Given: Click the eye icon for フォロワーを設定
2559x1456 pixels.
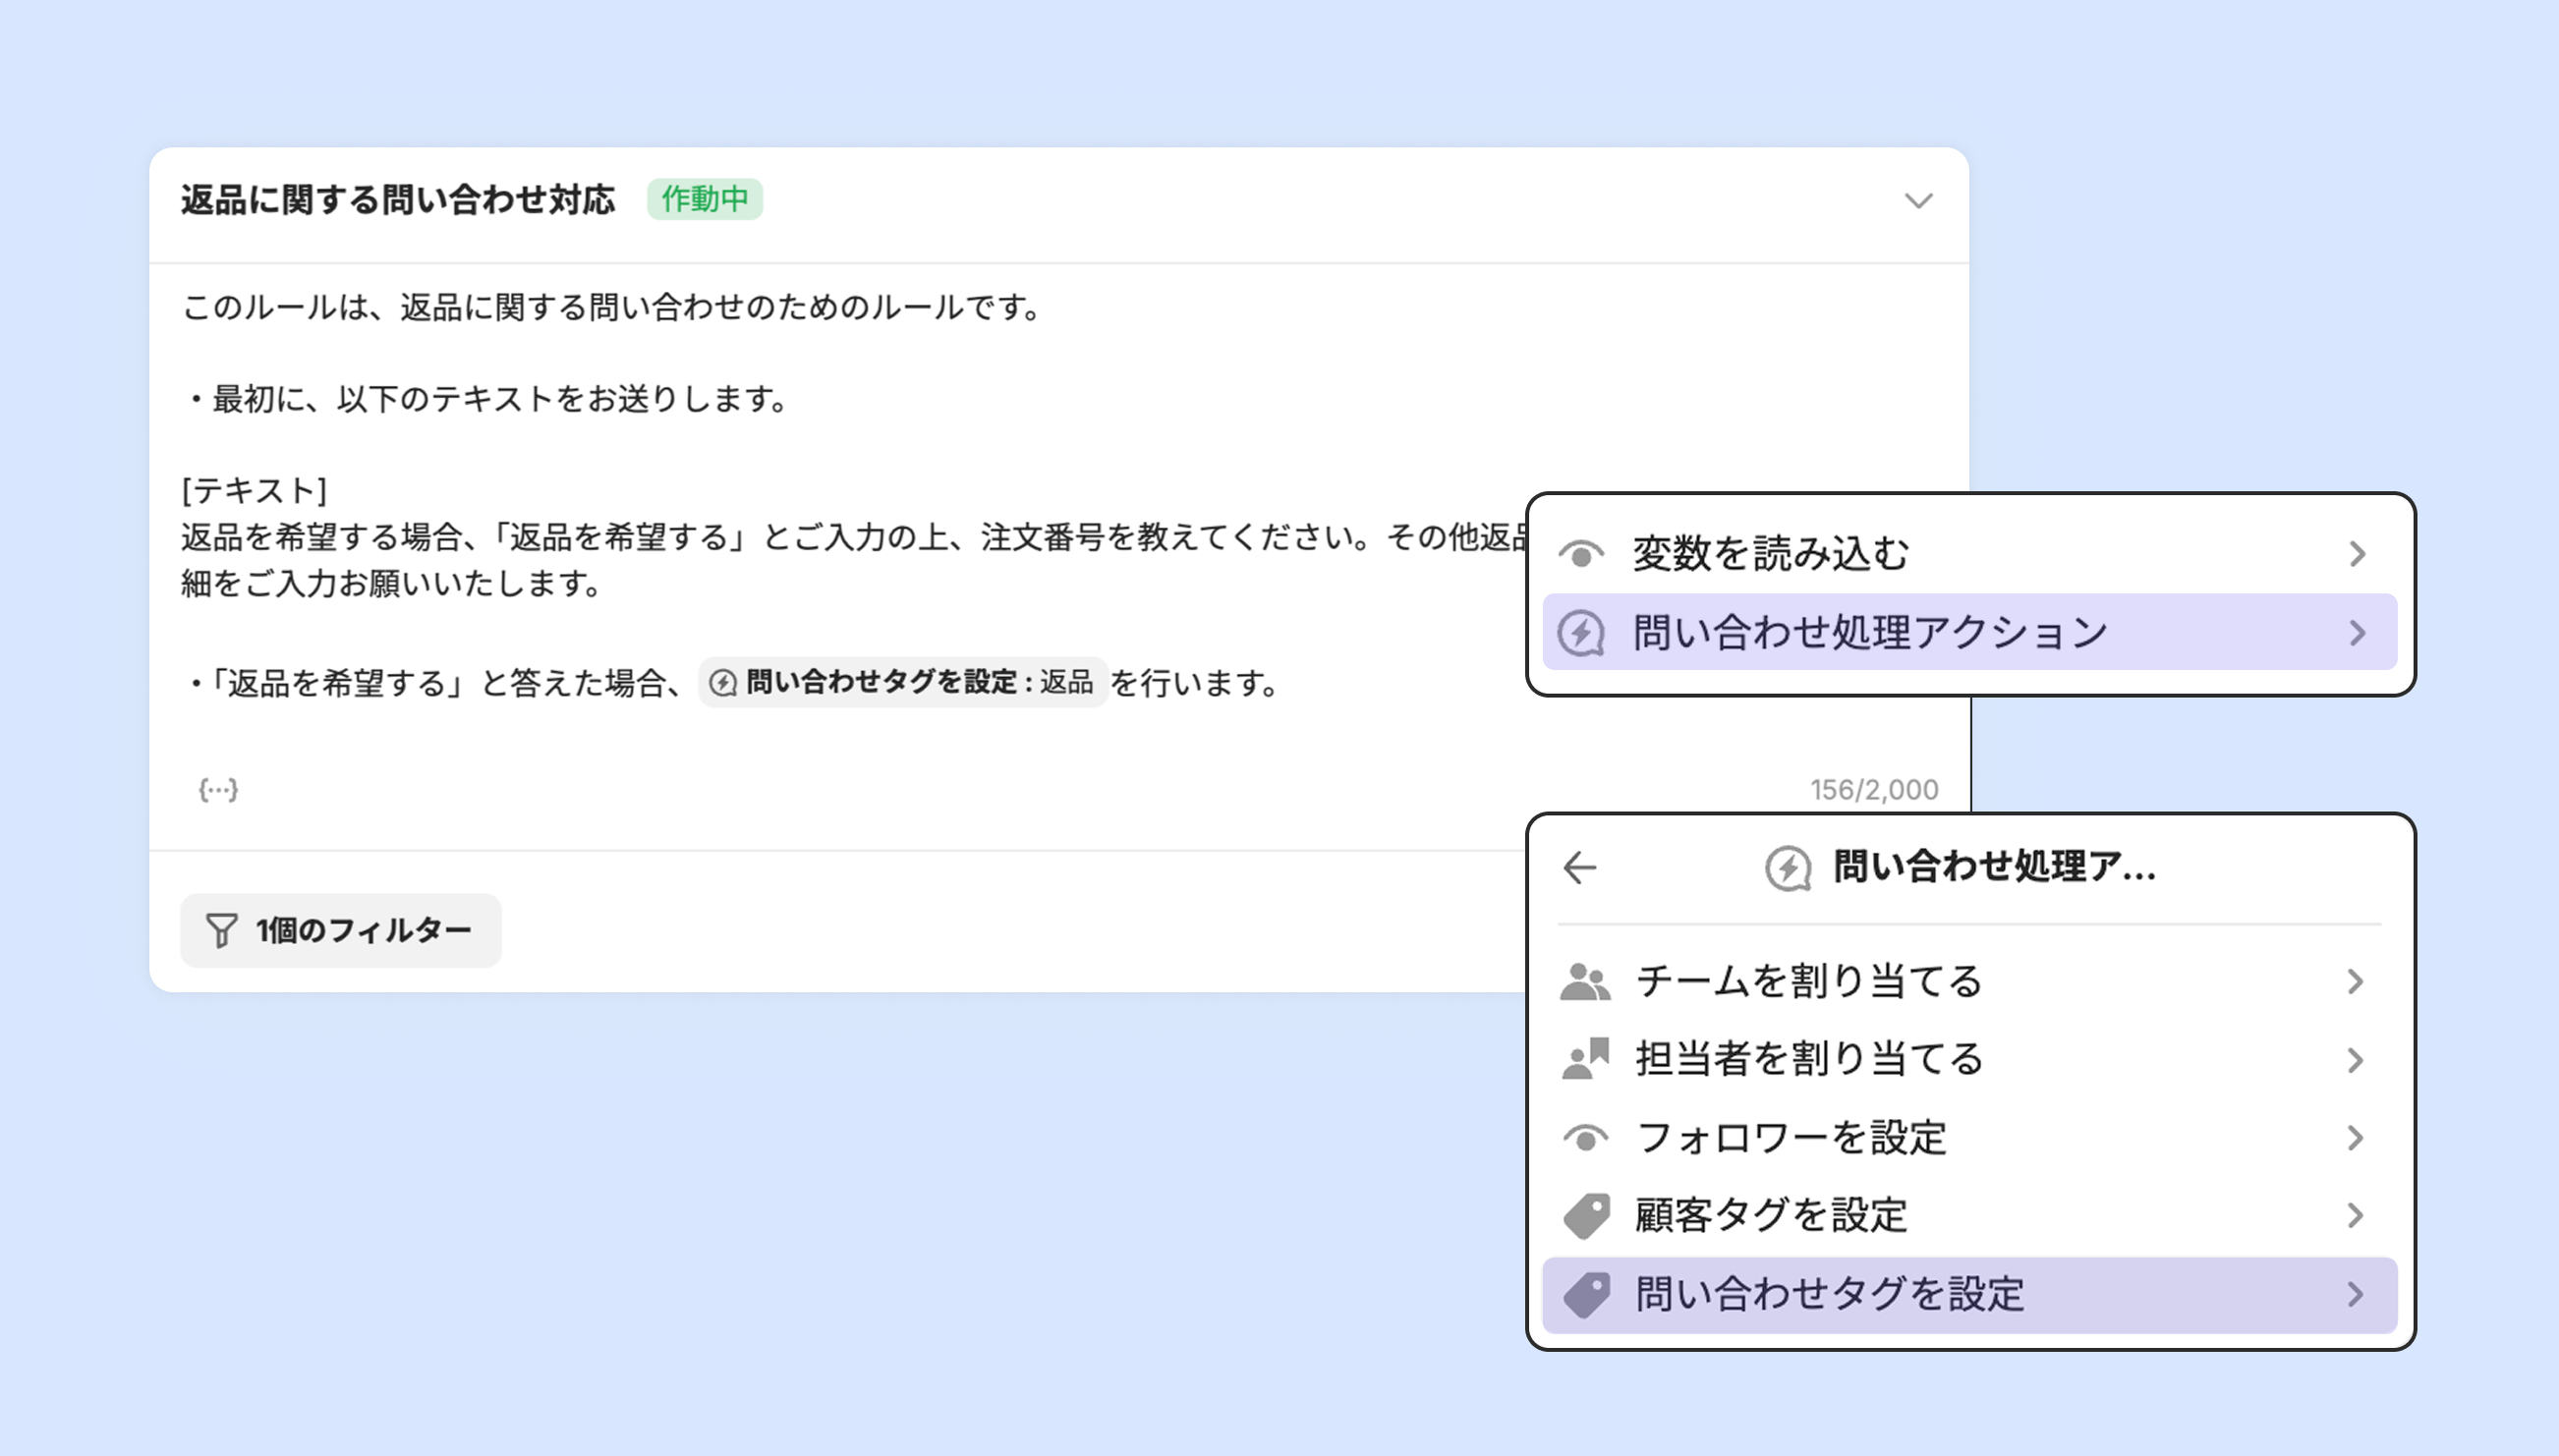Looking at the screenshot, I should point(1585,1138).
